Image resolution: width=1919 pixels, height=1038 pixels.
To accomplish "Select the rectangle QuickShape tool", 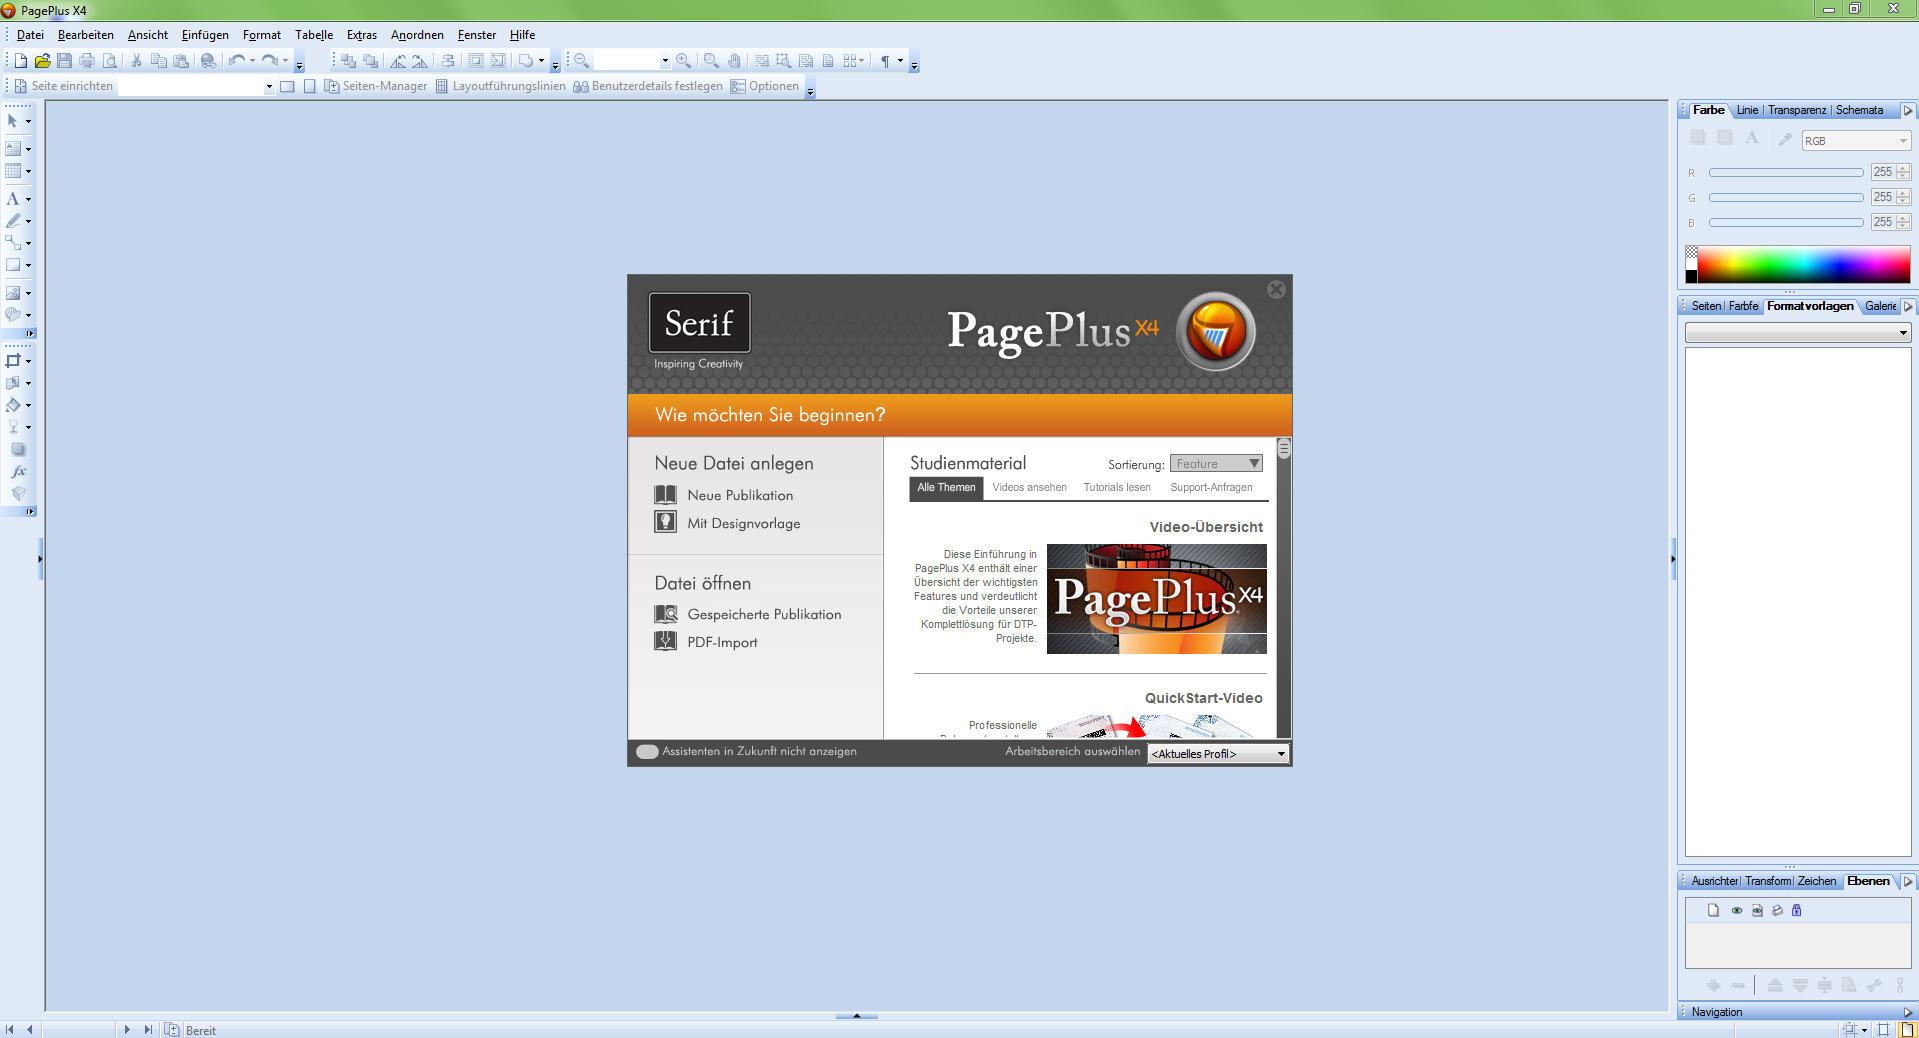I will coord(13,265).
